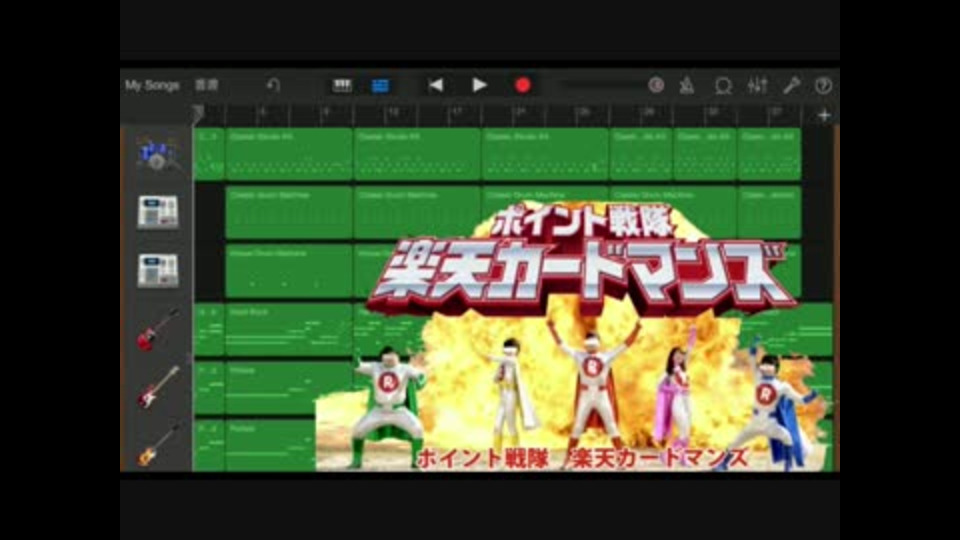This screenshot has width=960, height=540.
Task: Go to beginning of song
Action: coord(436,85)
